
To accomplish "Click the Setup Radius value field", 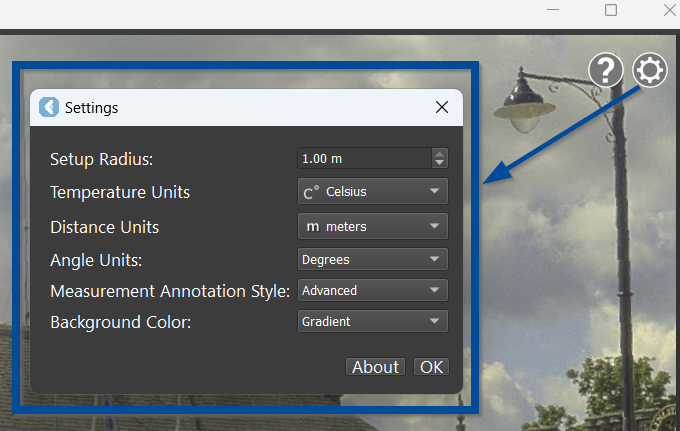I will [x=363, y=158].
